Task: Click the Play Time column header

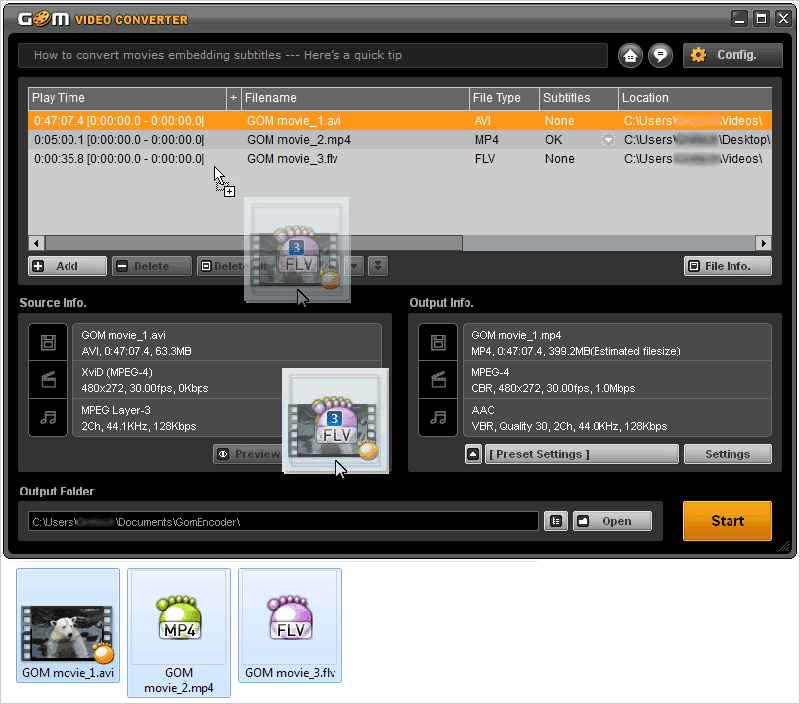Action: [x=127, y=98]
